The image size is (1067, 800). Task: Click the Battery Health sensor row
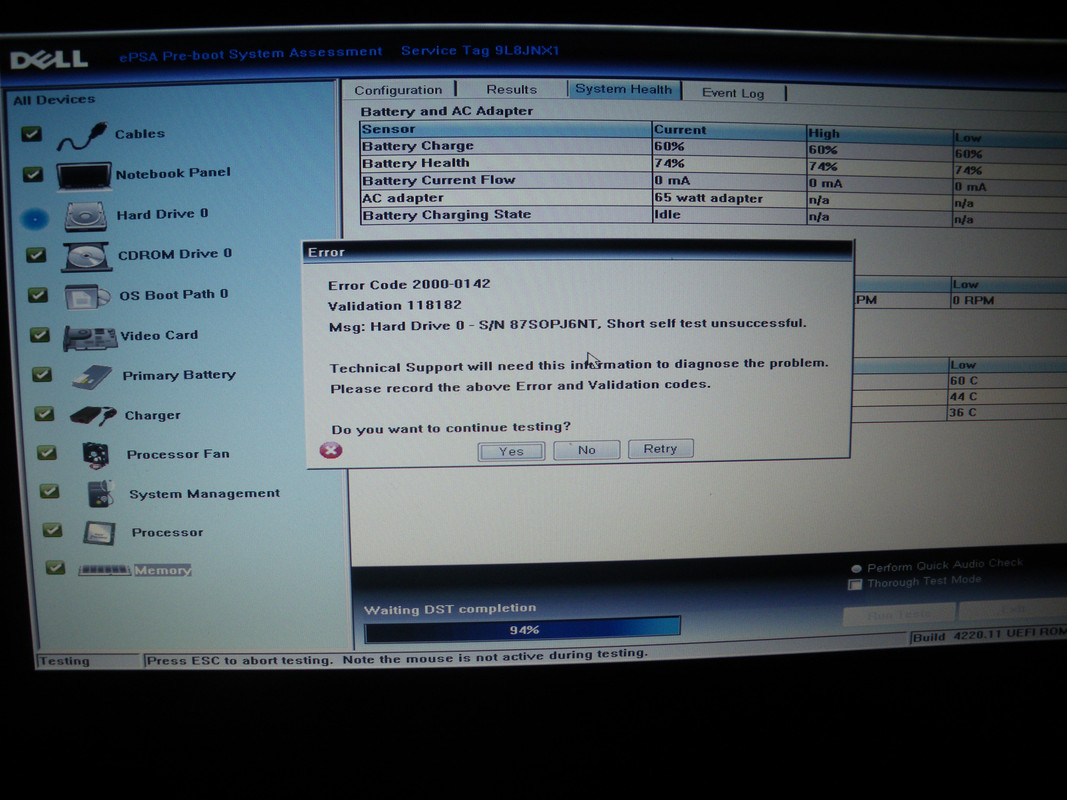[x=715, y=165]
